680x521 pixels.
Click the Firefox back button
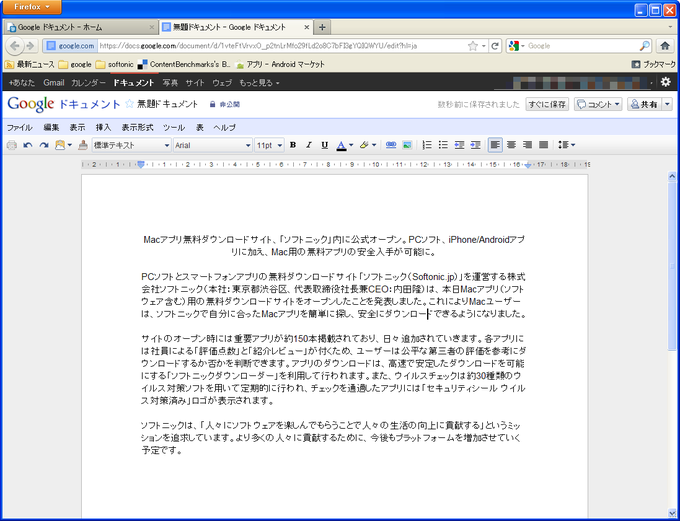click(15, 46)
